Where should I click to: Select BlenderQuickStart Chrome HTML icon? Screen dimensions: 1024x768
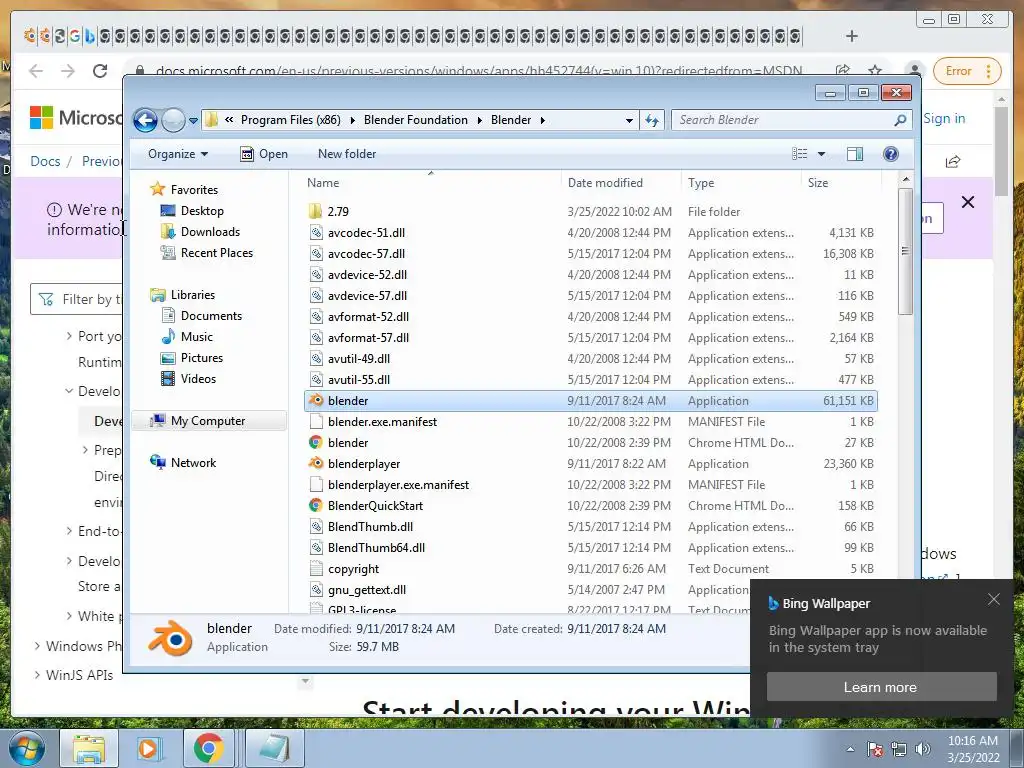pos(315,505)
